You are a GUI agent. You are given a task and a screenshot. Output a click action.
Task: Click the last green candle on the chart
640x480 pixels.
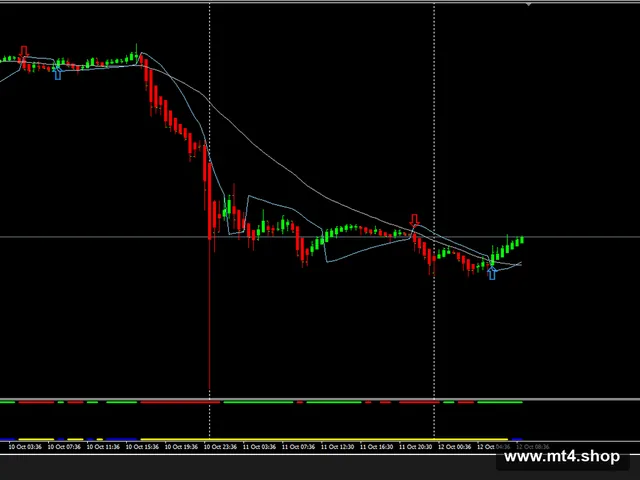(522, 240)
